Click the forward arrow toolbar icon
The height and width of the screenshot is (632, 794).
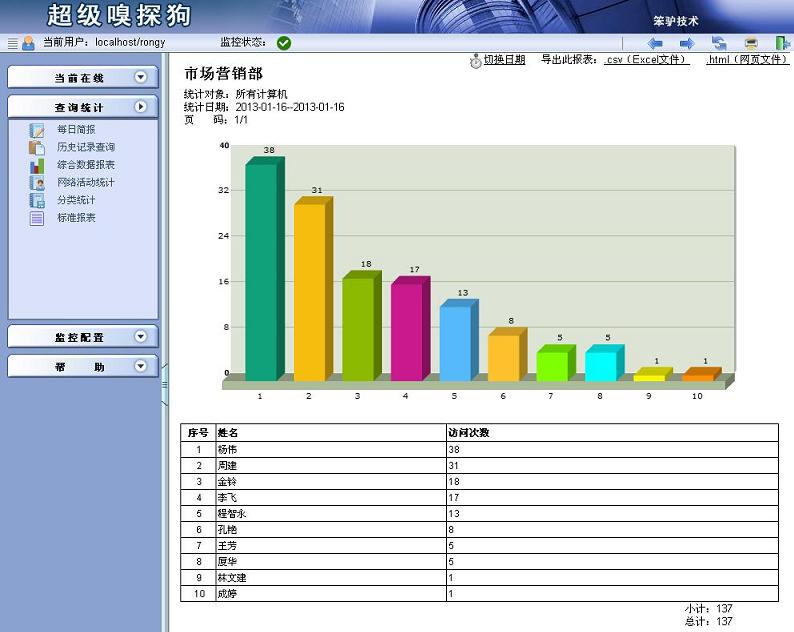687,43
